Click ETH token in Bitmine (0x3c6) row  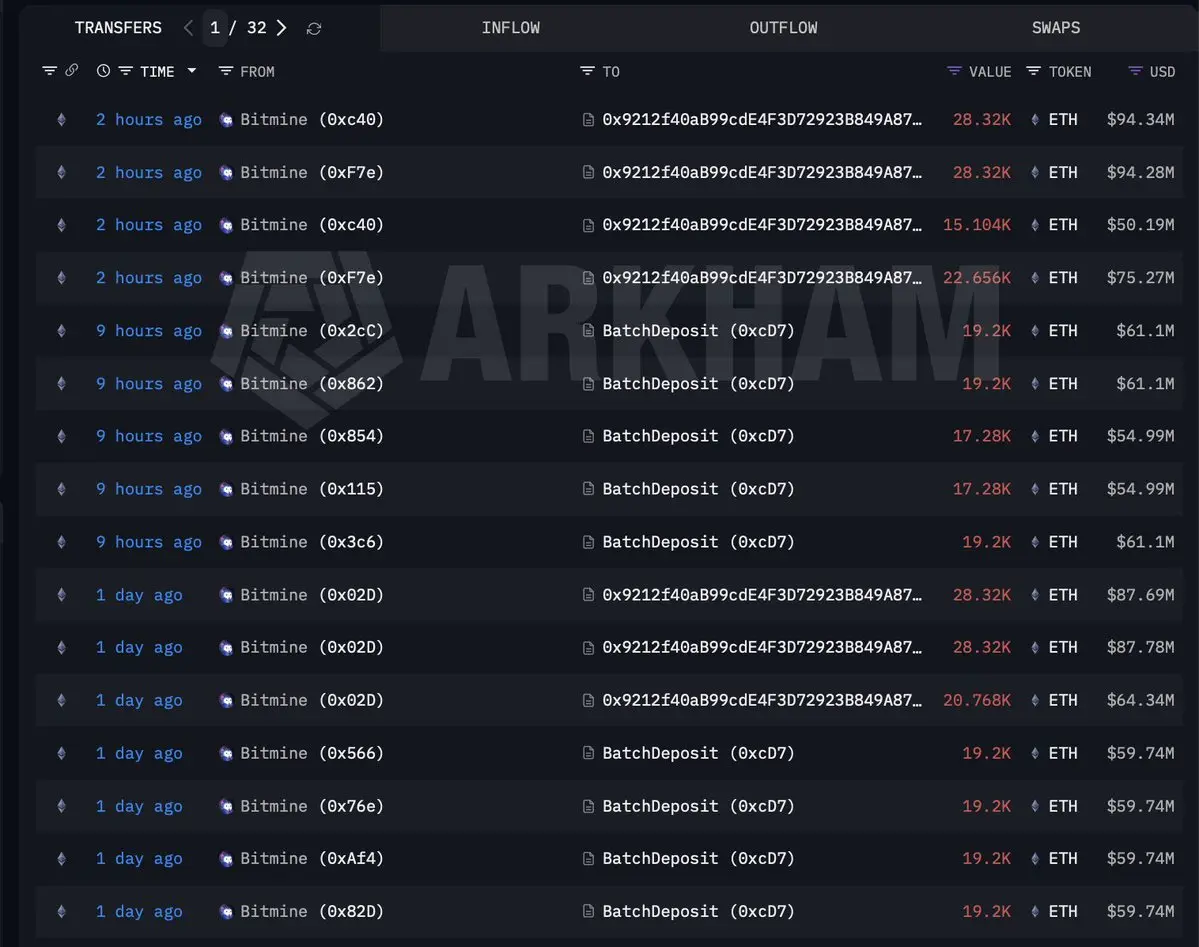1055,542
